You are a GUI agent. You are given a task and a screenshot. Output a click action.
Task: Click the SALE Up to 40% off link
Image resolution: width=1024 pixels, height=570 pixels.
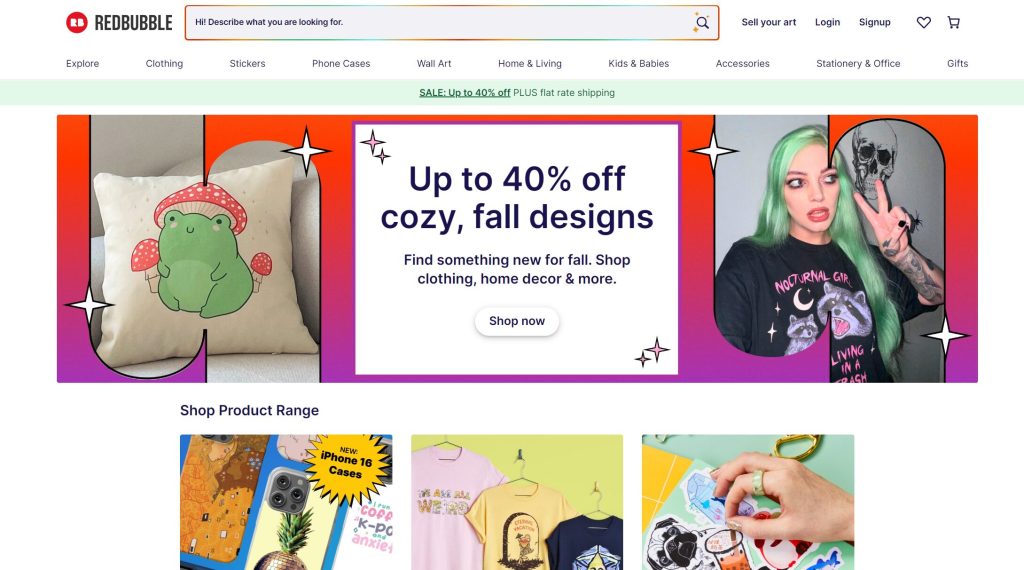coord(464,93)
